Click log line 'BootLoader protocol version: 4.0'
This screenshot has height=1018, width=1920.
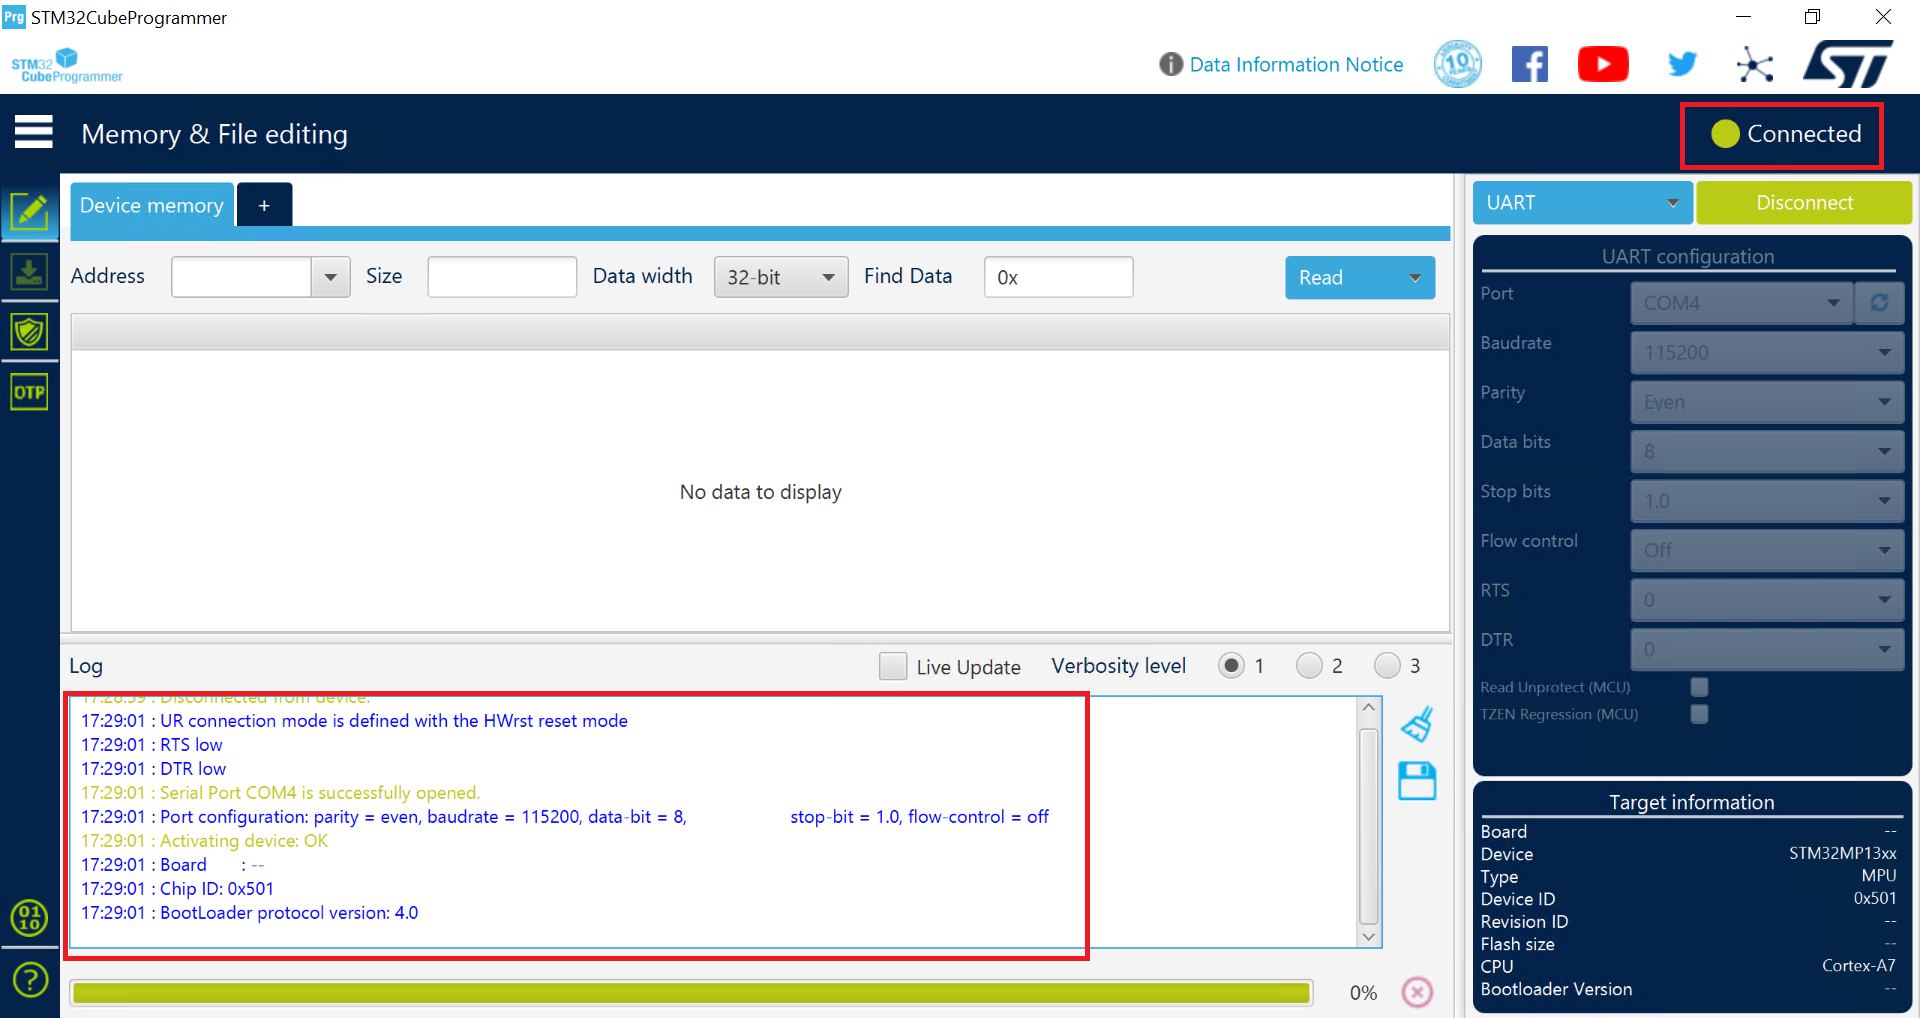[250, 913]
